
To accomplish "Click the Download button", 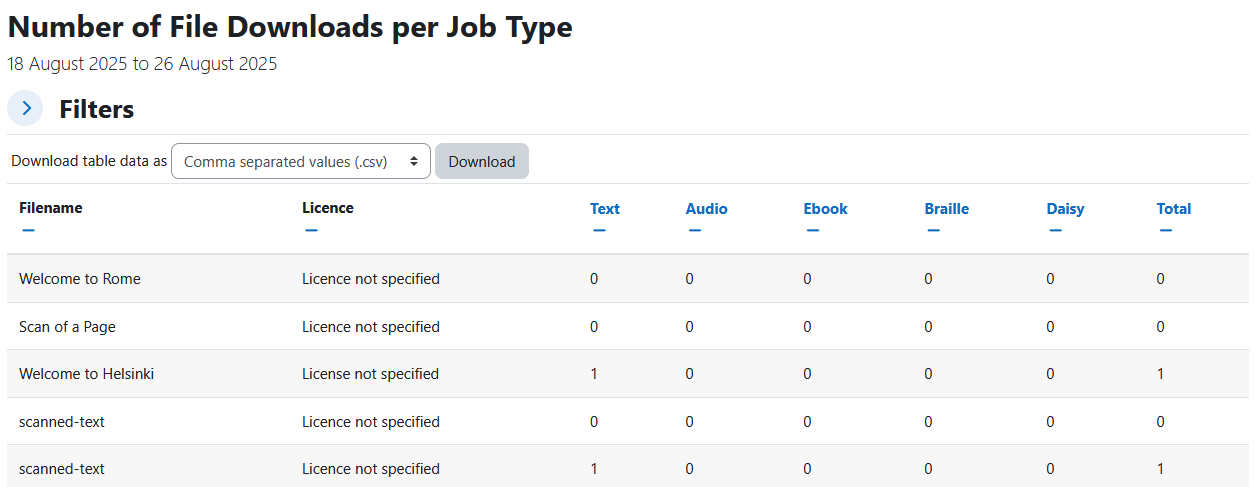I will (481, 161).
